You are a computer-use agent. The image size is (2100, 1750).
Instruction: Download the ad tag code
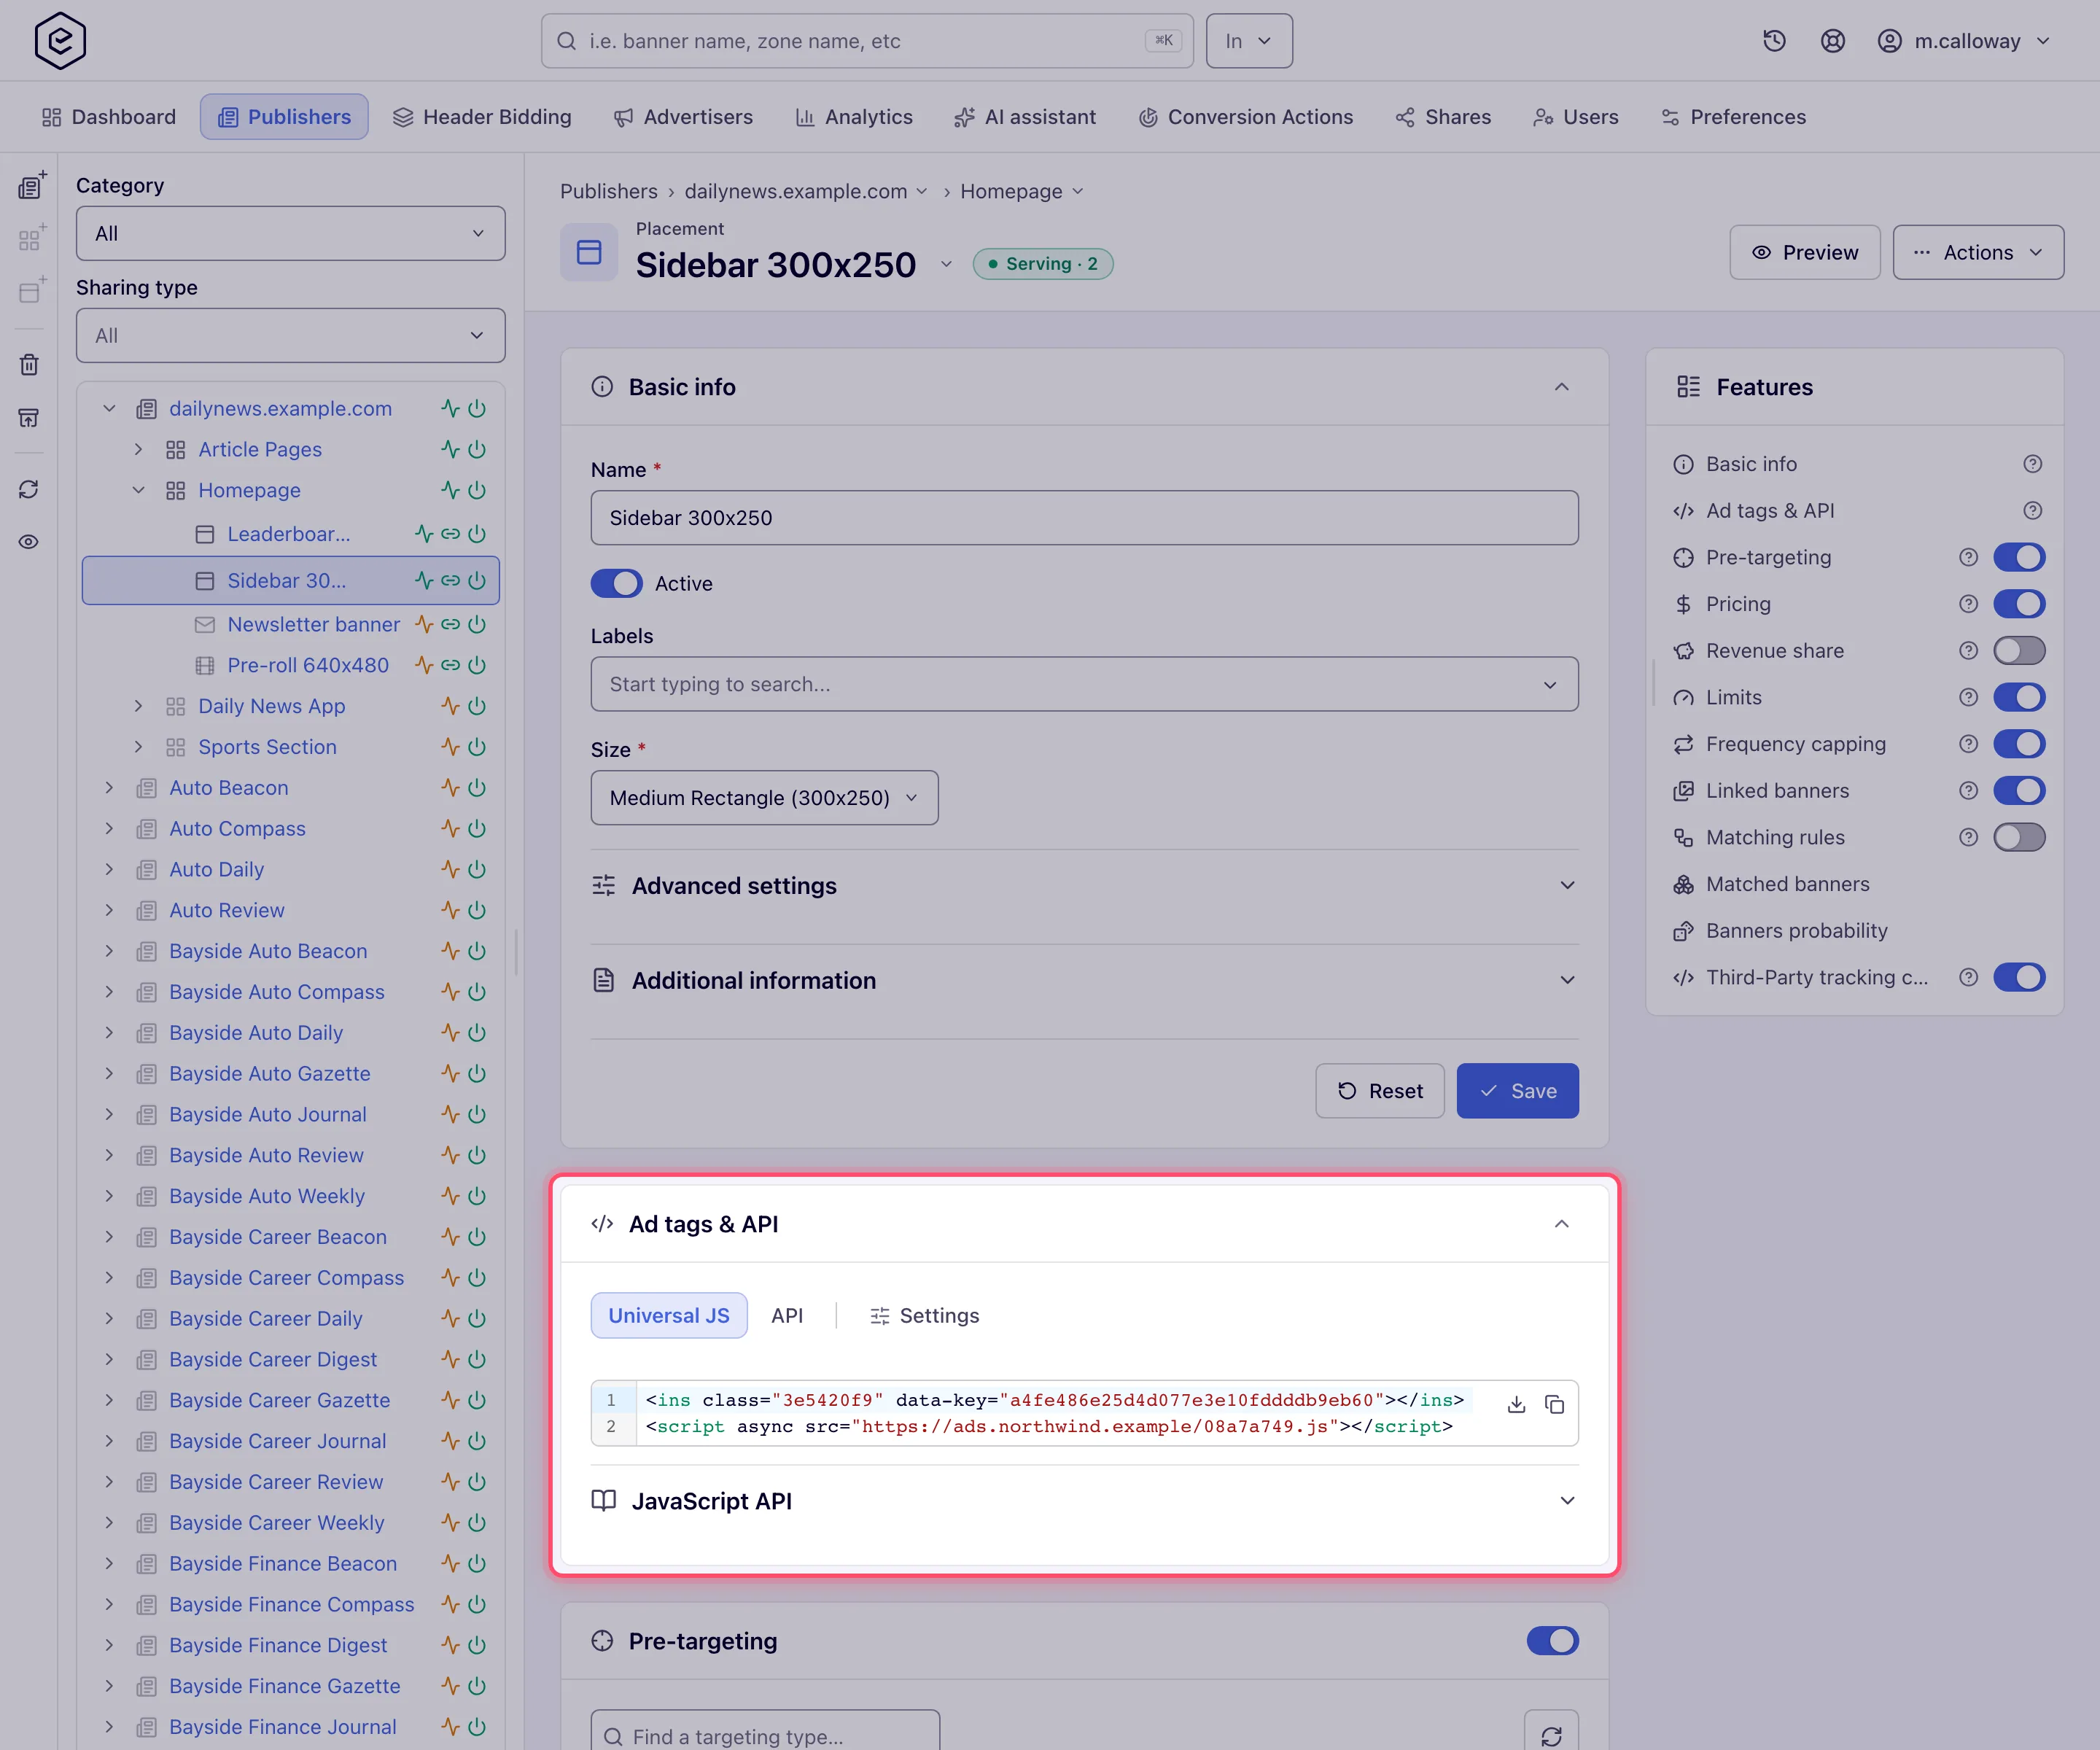1516,1405
